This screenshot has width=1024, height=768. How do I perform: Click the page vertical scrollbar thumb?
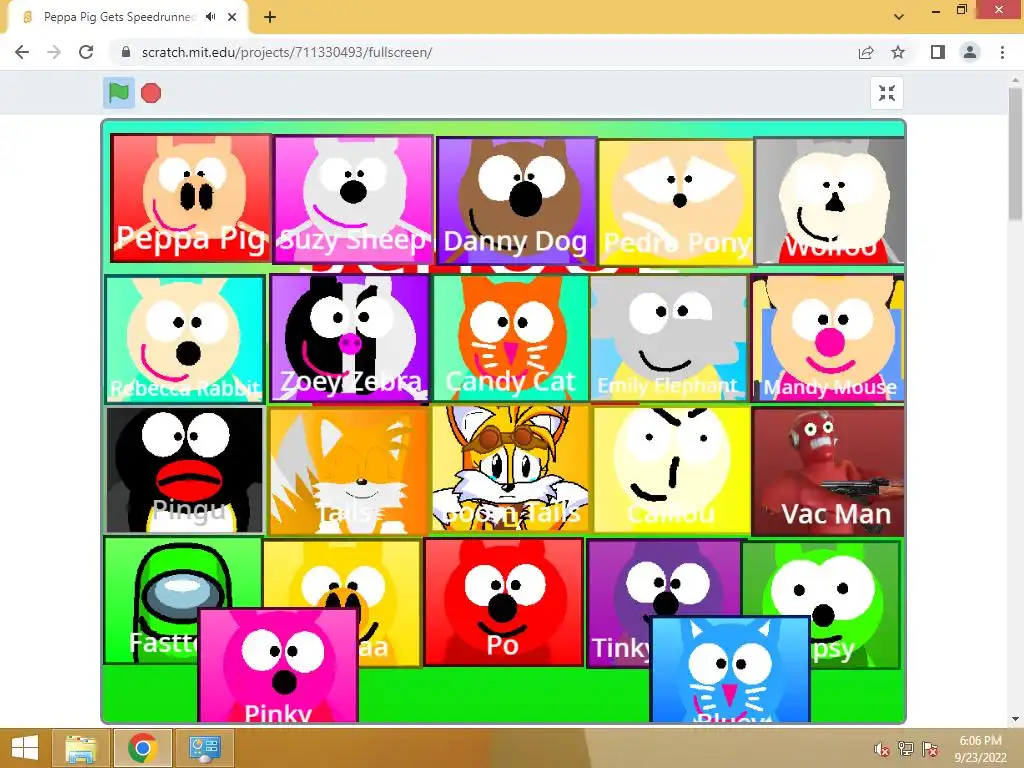point(1016,153)
